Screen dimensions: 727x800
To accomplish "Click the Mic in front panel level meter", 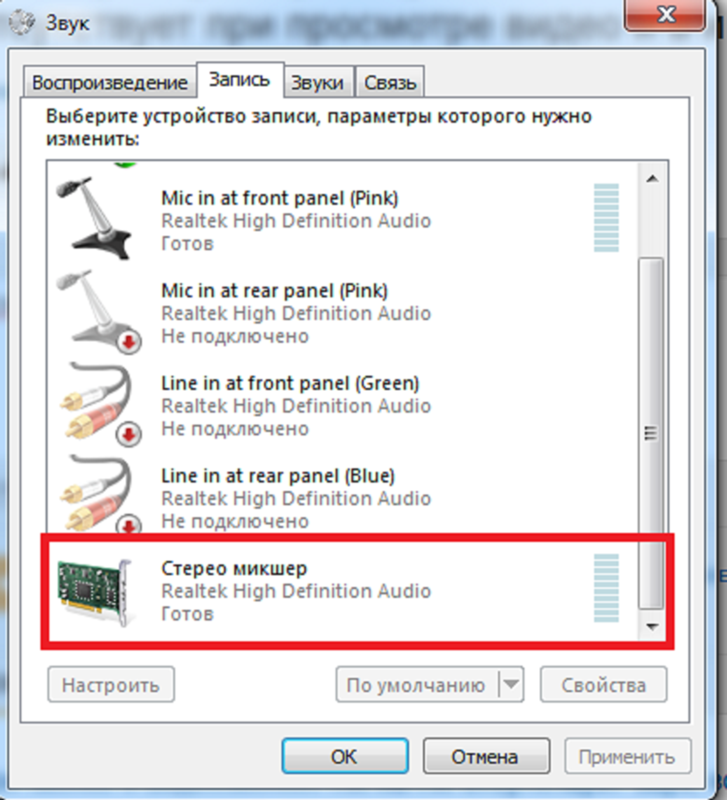I will [606, 218].
